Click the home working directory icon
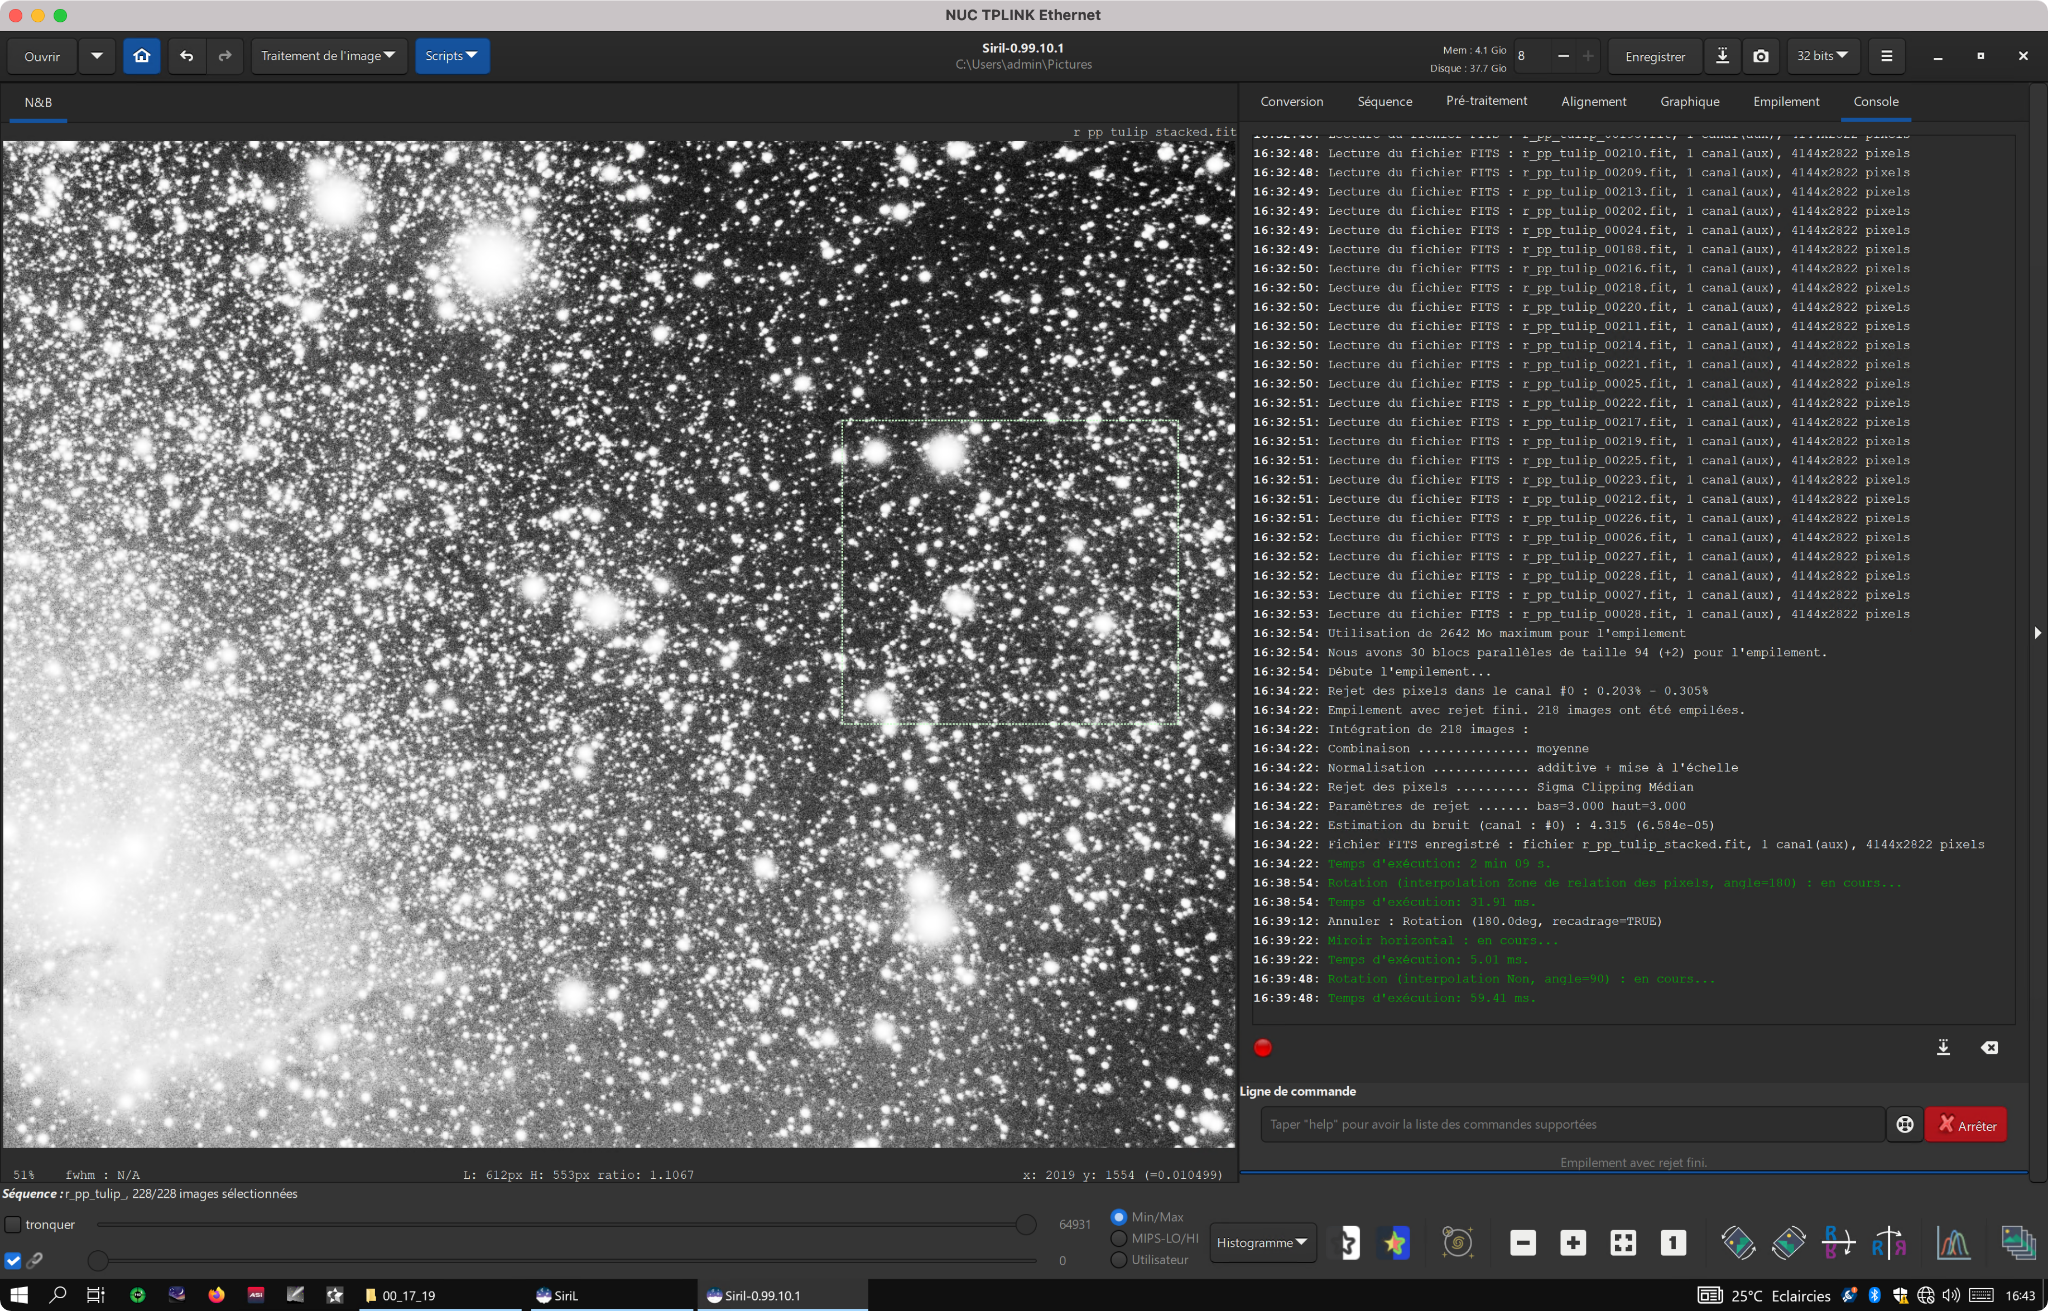Viewport: 2048px width, 1311px height. click(142, 56)
